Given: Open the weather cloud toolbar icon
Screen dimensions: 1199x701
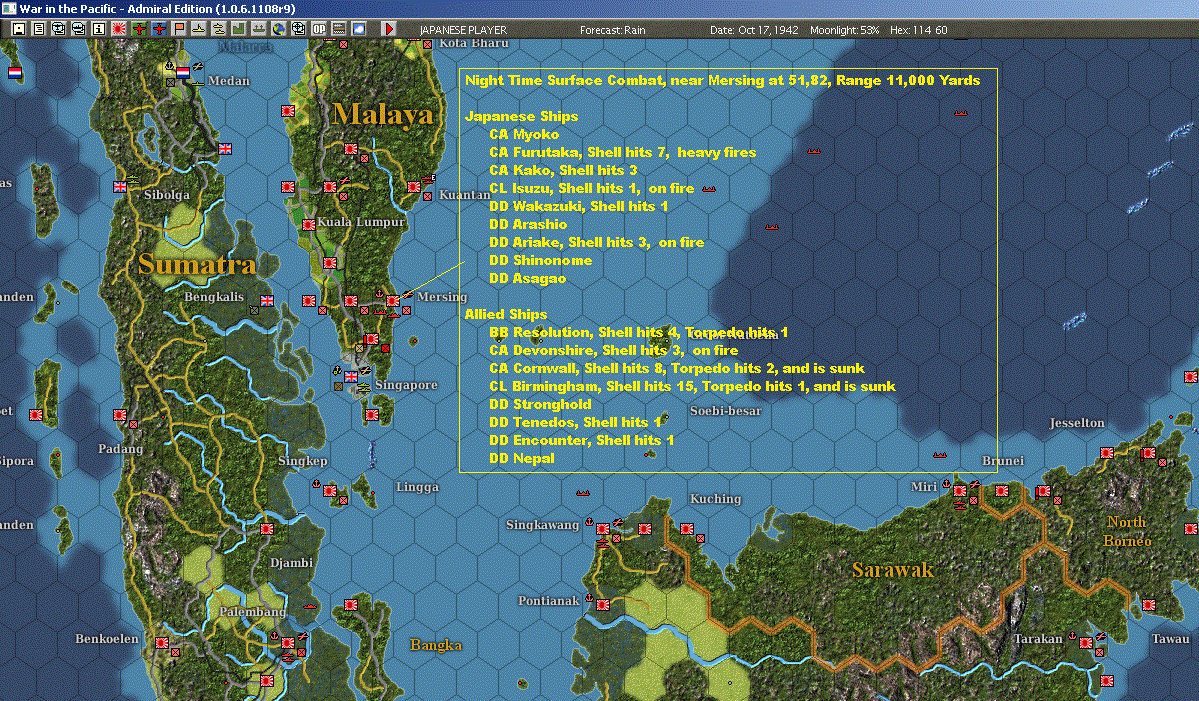Looking at the screenshot, I should pos(359,29).
